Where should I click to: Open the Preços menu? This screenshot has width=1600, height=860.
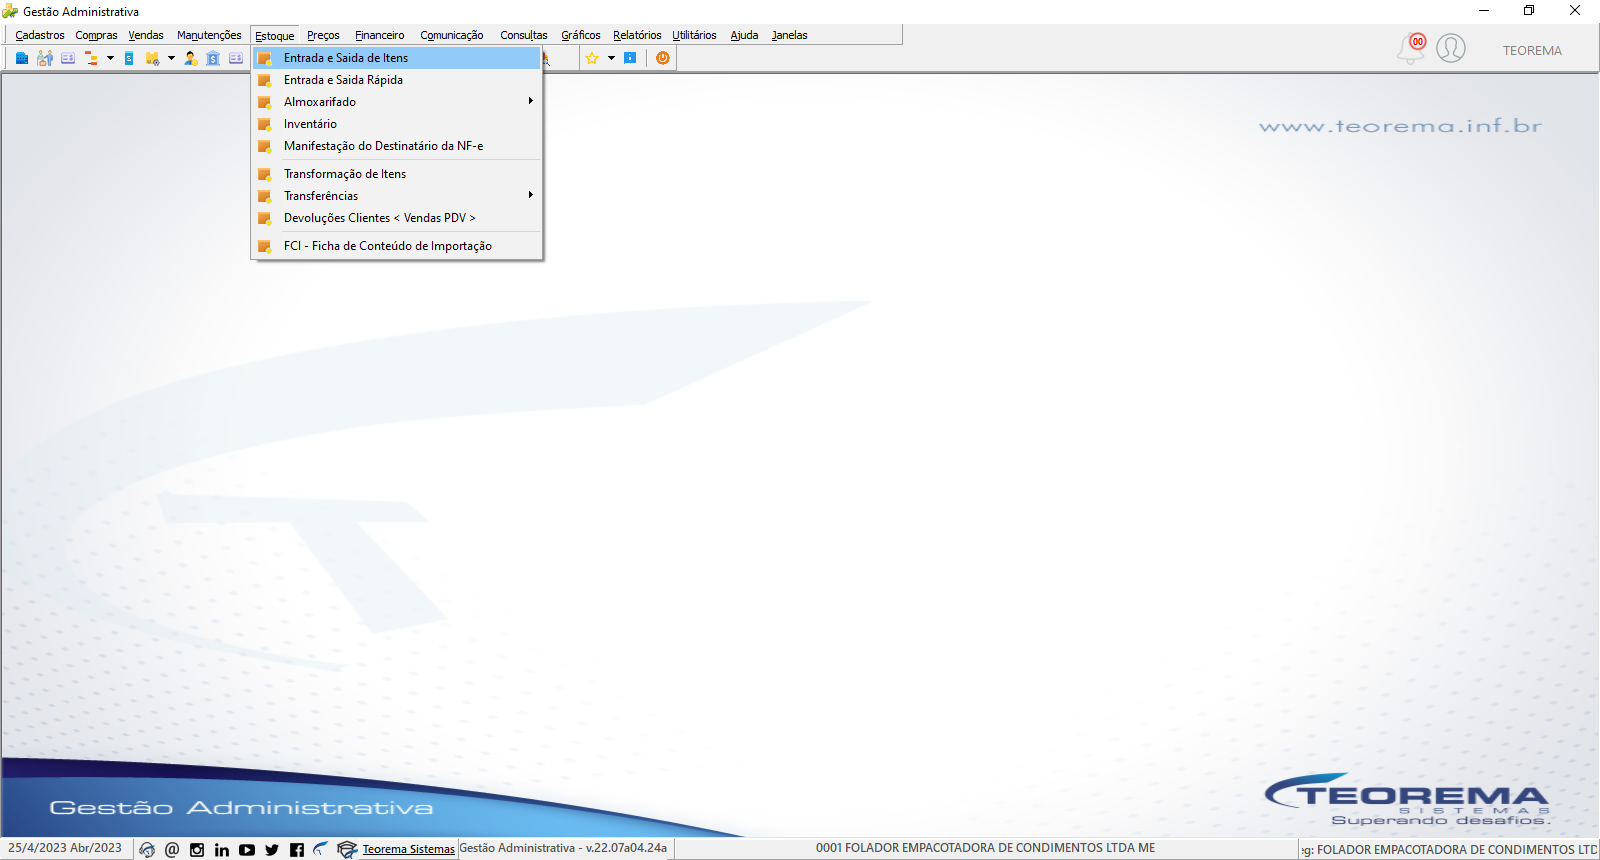click(323, 35)
